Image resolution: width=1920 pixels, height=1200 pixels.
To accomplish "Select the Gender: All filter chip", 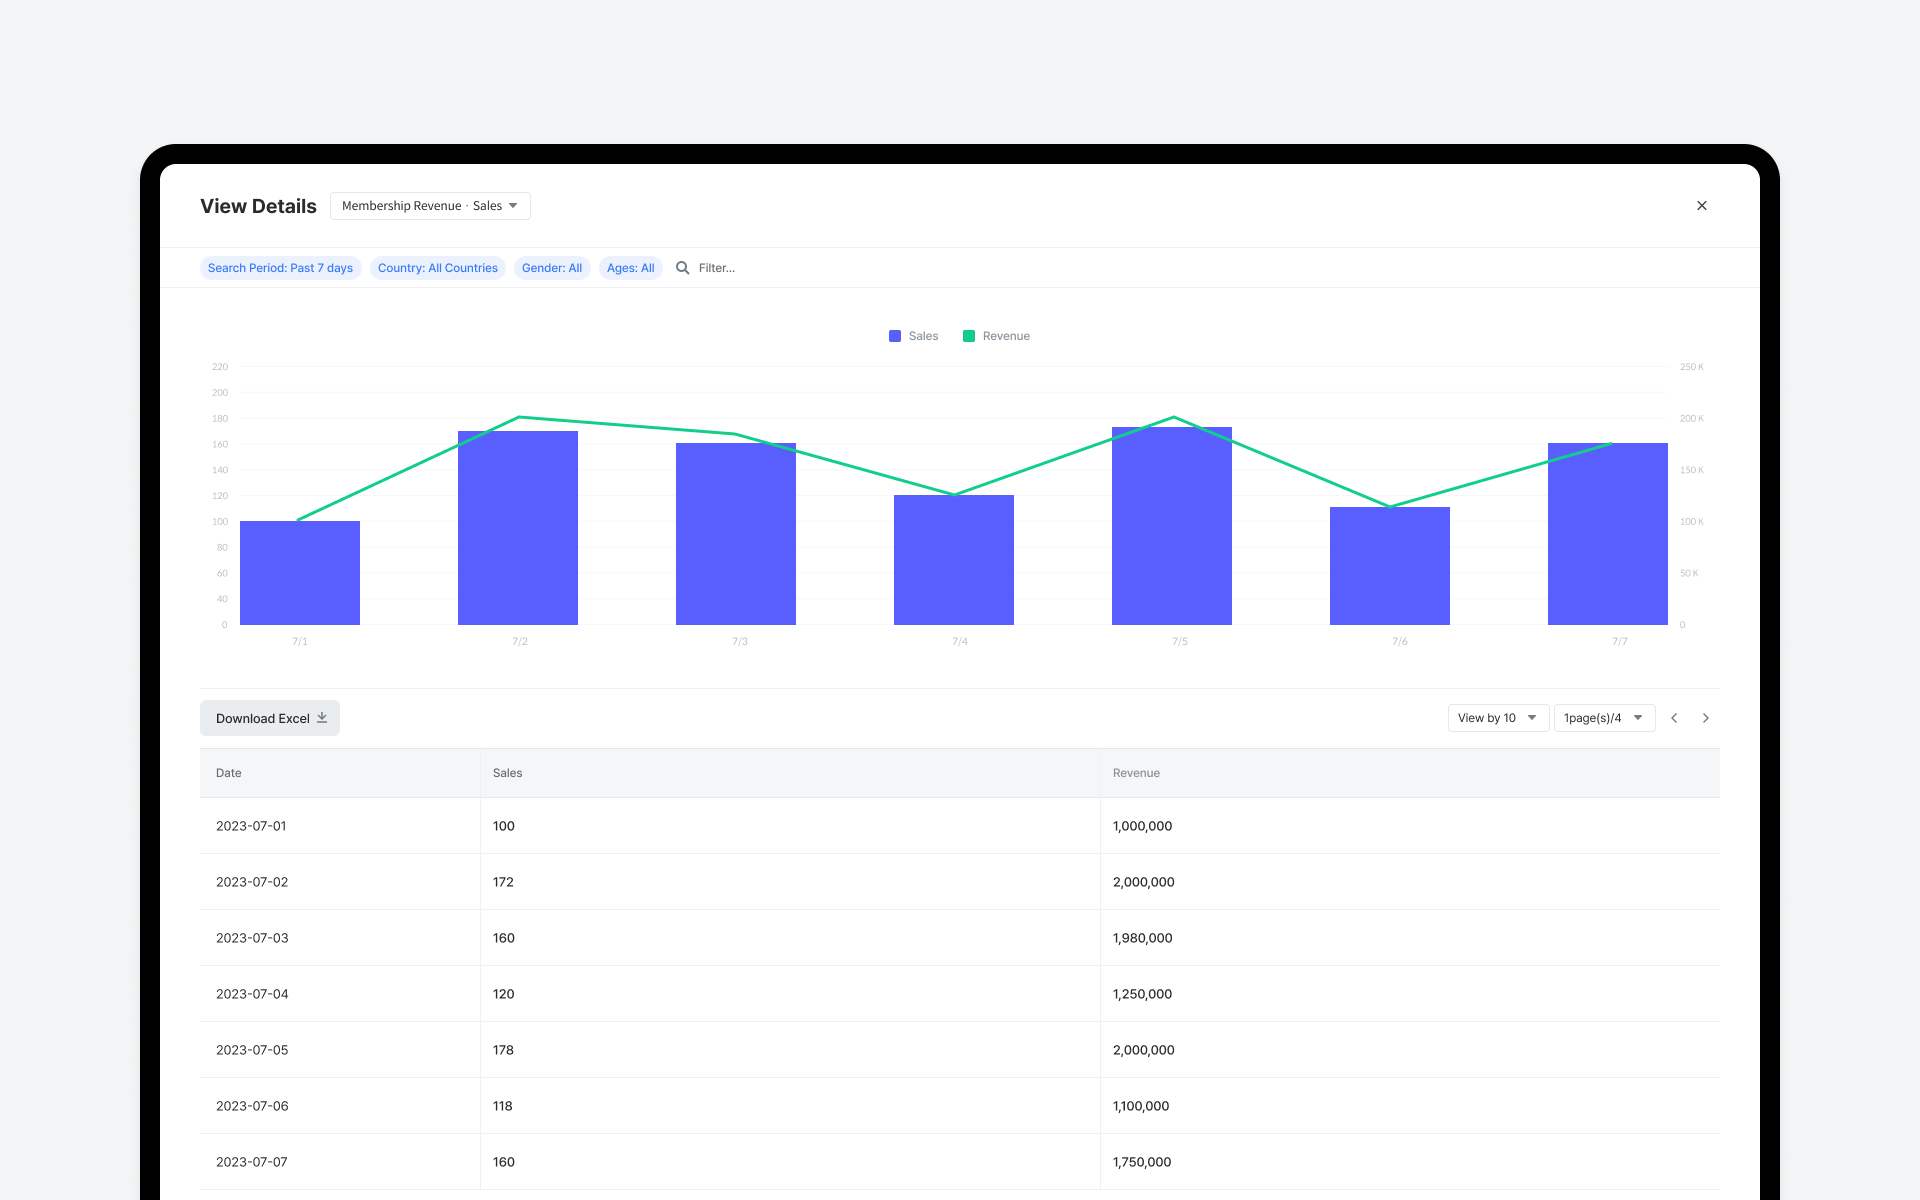I will point(552,268).
